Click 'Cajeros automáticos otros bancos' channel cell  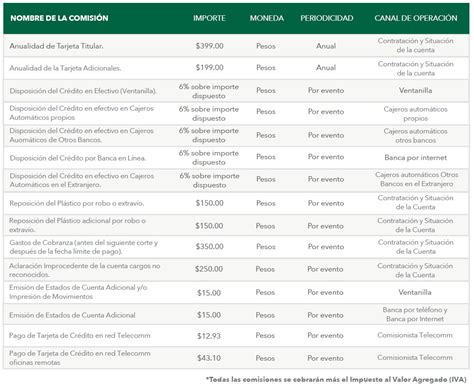coord(415,136)
